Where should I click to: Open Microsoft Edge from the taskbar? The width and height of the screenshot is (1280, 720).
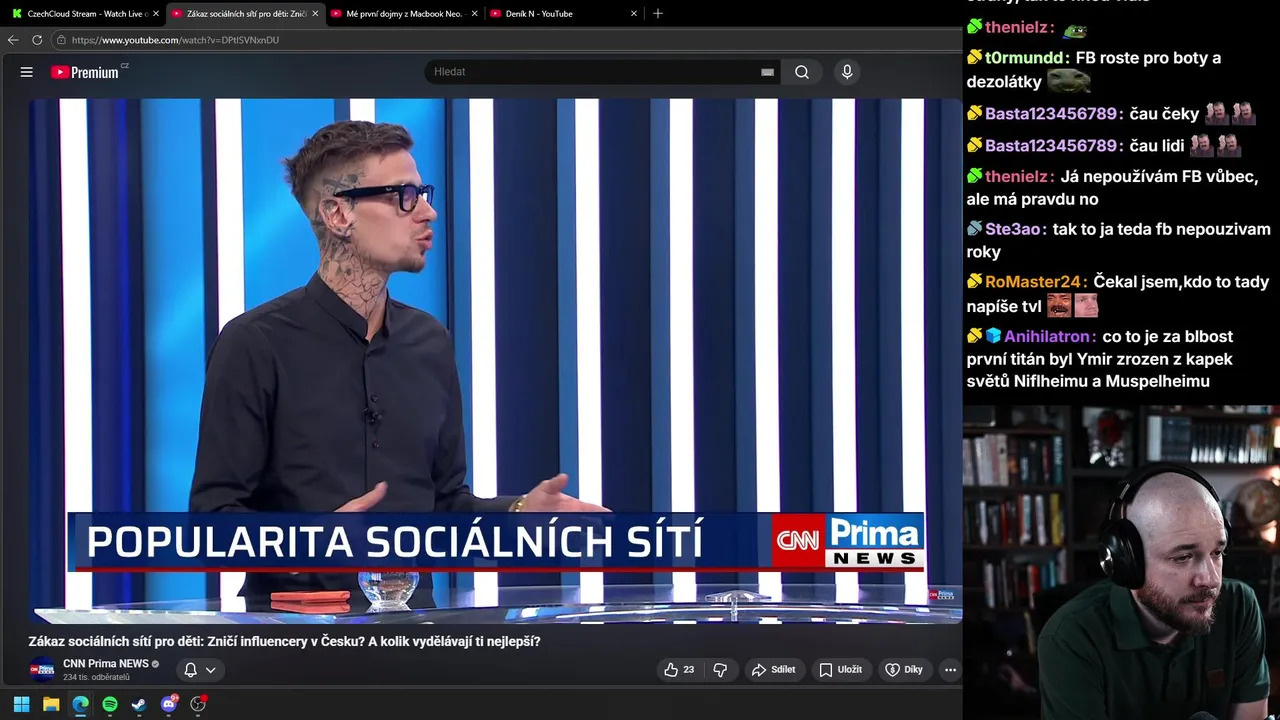pos(80,704)
